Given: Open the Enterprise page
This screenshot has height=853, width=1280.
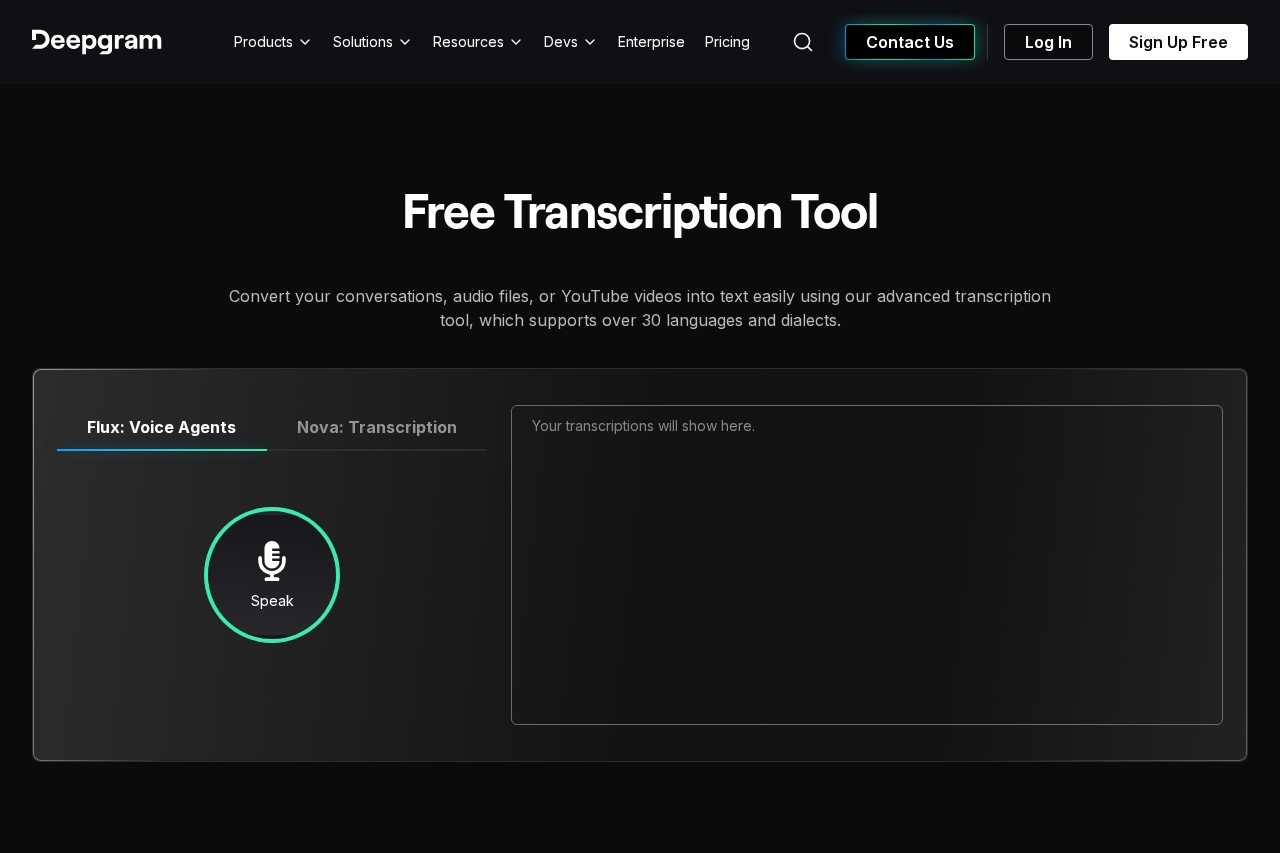Looking at the screenshot, I should pyautogui.click(x=651, y=42).
